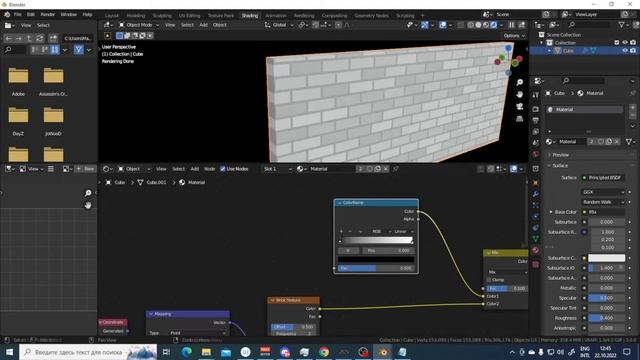Viewport: 640px width, 360px height.
Task: Switch to the Geometry Nodes workspace tab
Action: tap(371, 16)
